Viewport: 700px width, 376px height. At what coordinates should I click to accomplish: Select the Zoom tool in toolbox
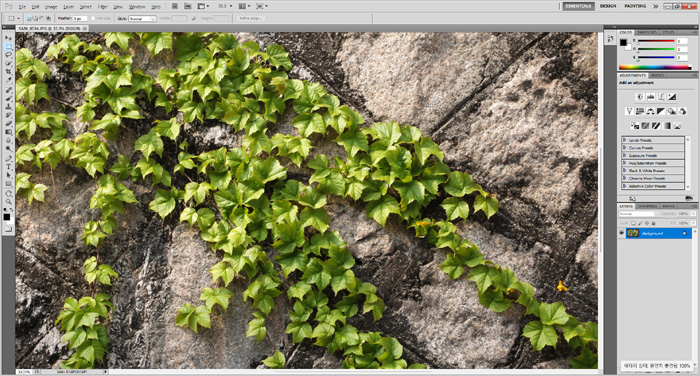(x=8, y=202)
